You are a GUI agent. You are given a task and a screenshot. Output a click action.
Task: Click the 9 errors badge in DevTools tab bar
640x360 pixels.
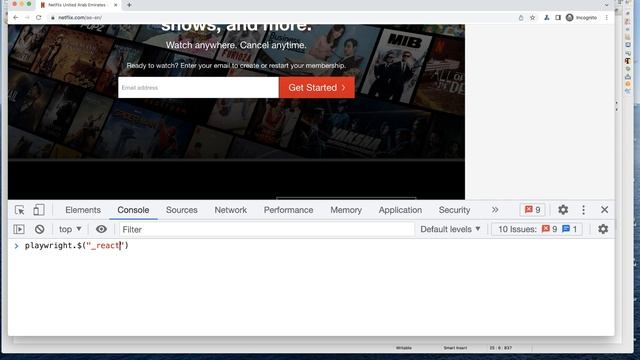click(532, 210)
